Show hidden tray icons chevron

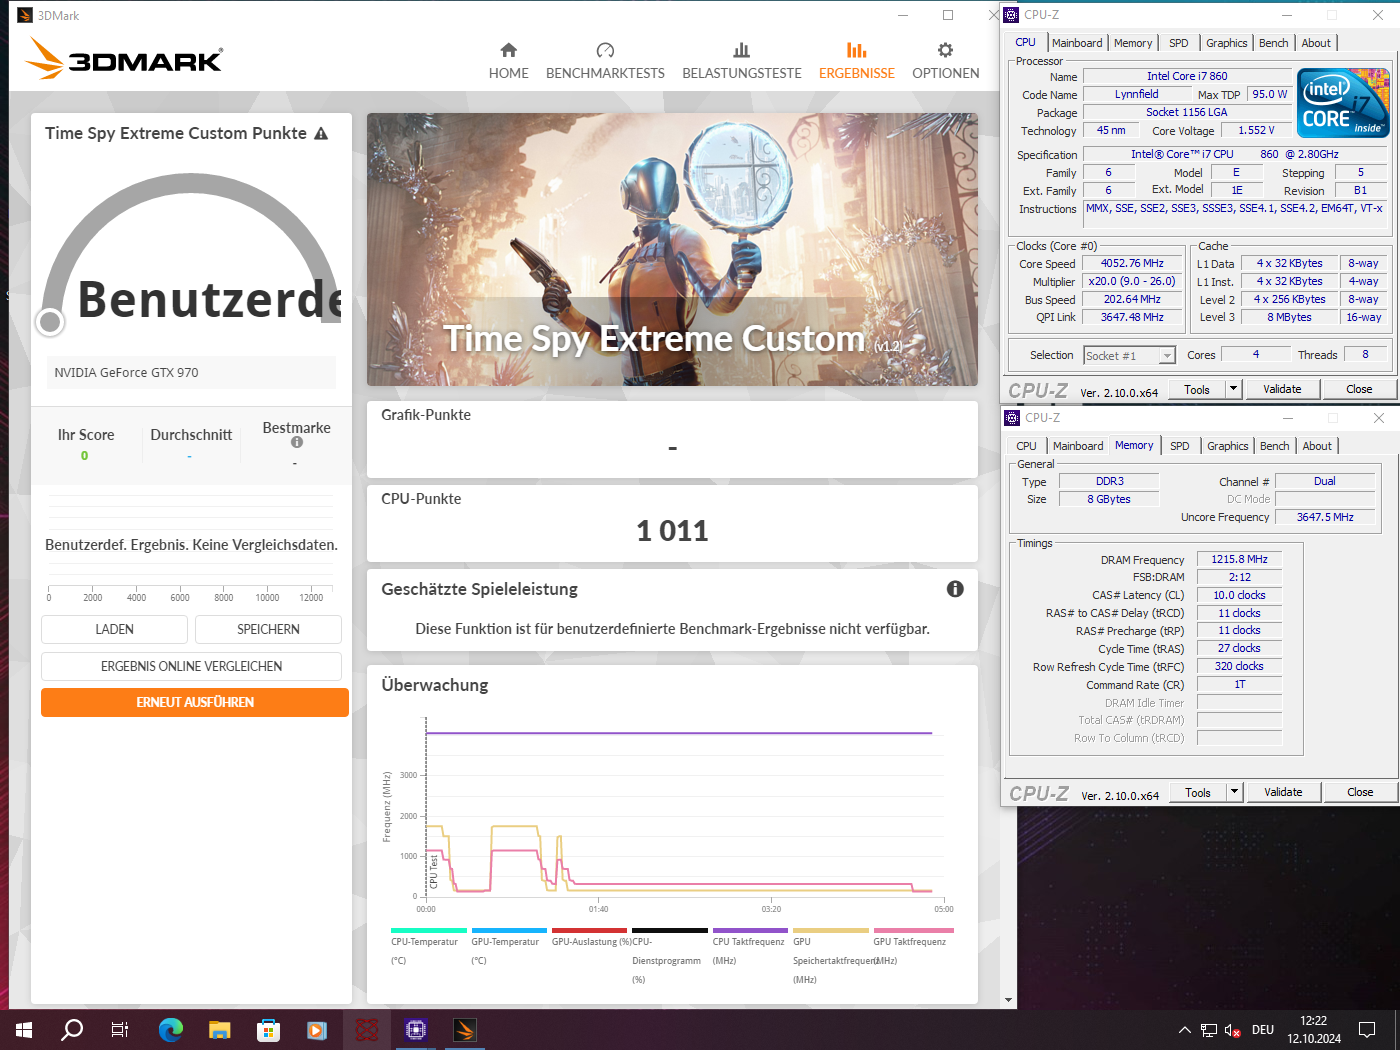pyautogui.click(x=1185, y=1030)
